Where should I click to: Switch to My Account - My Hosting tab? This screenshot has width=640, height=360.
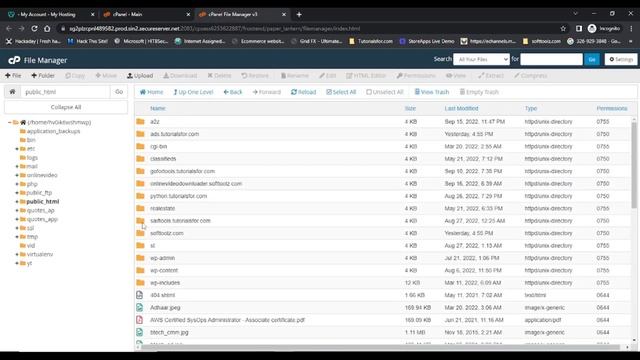click(x=51, y=14)
